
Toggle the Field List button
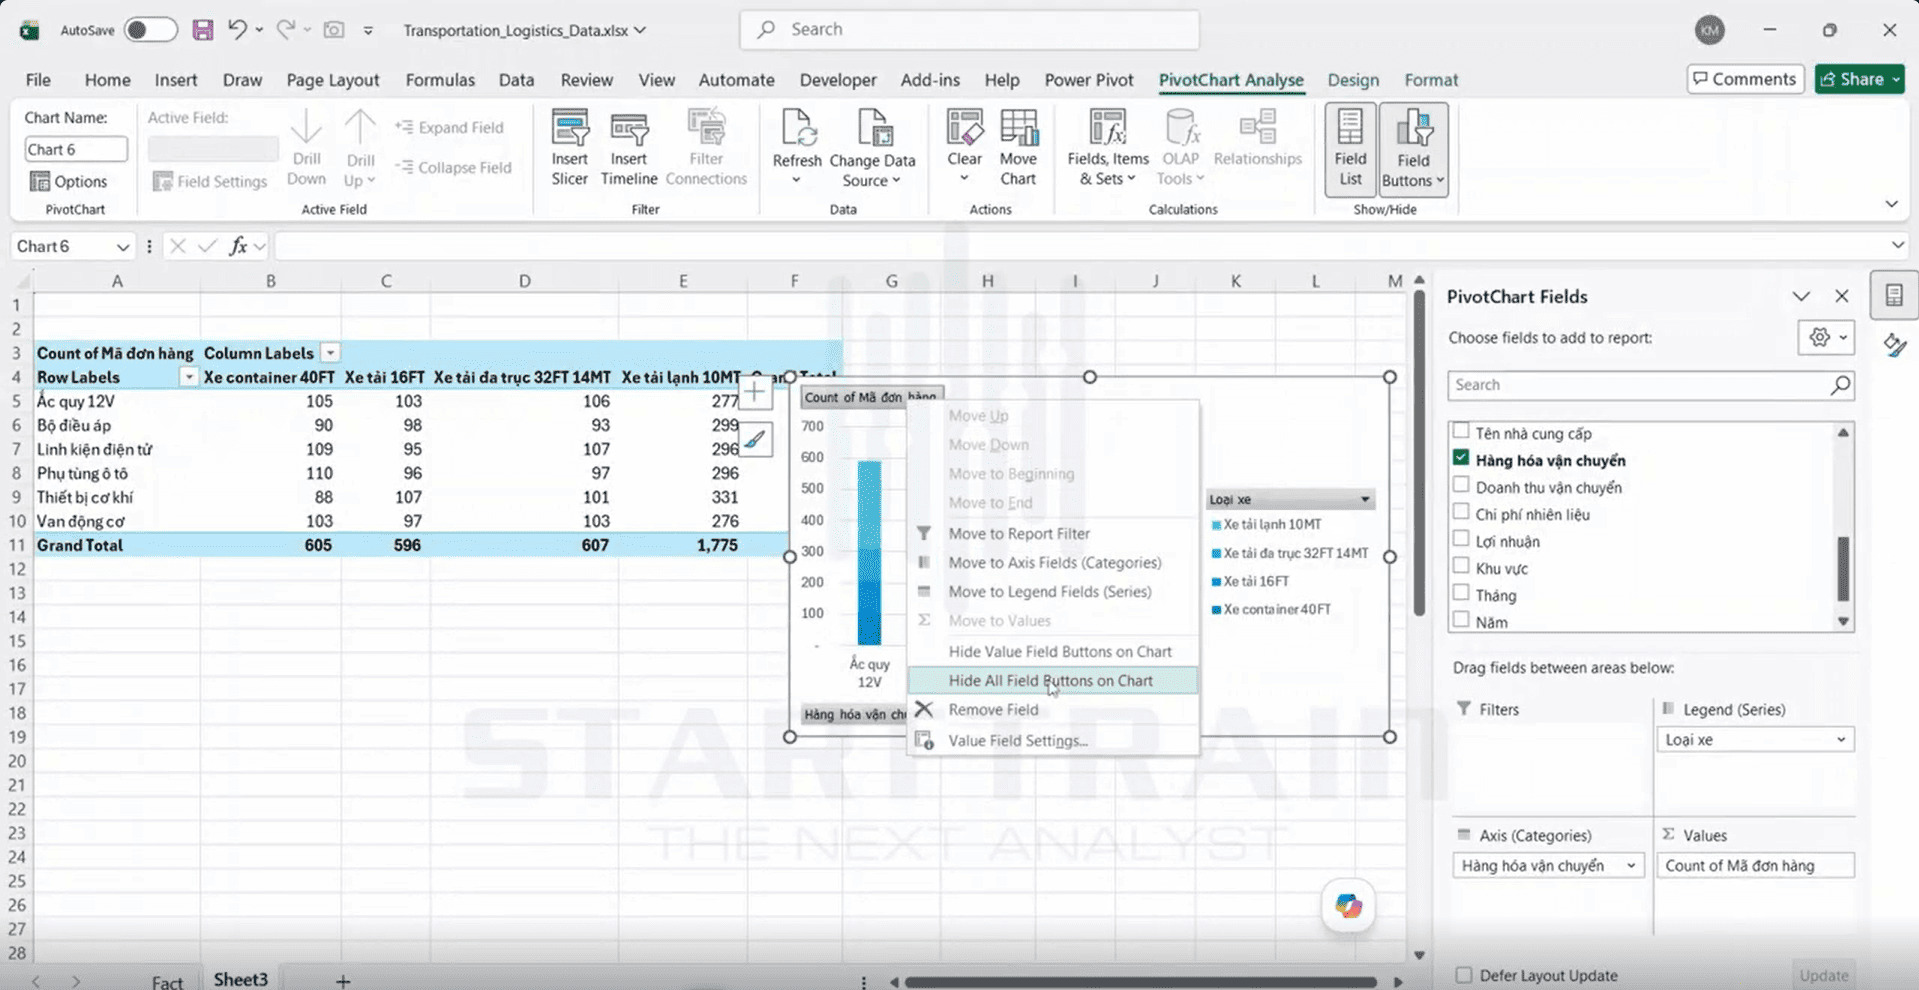tap(1350, 149)
